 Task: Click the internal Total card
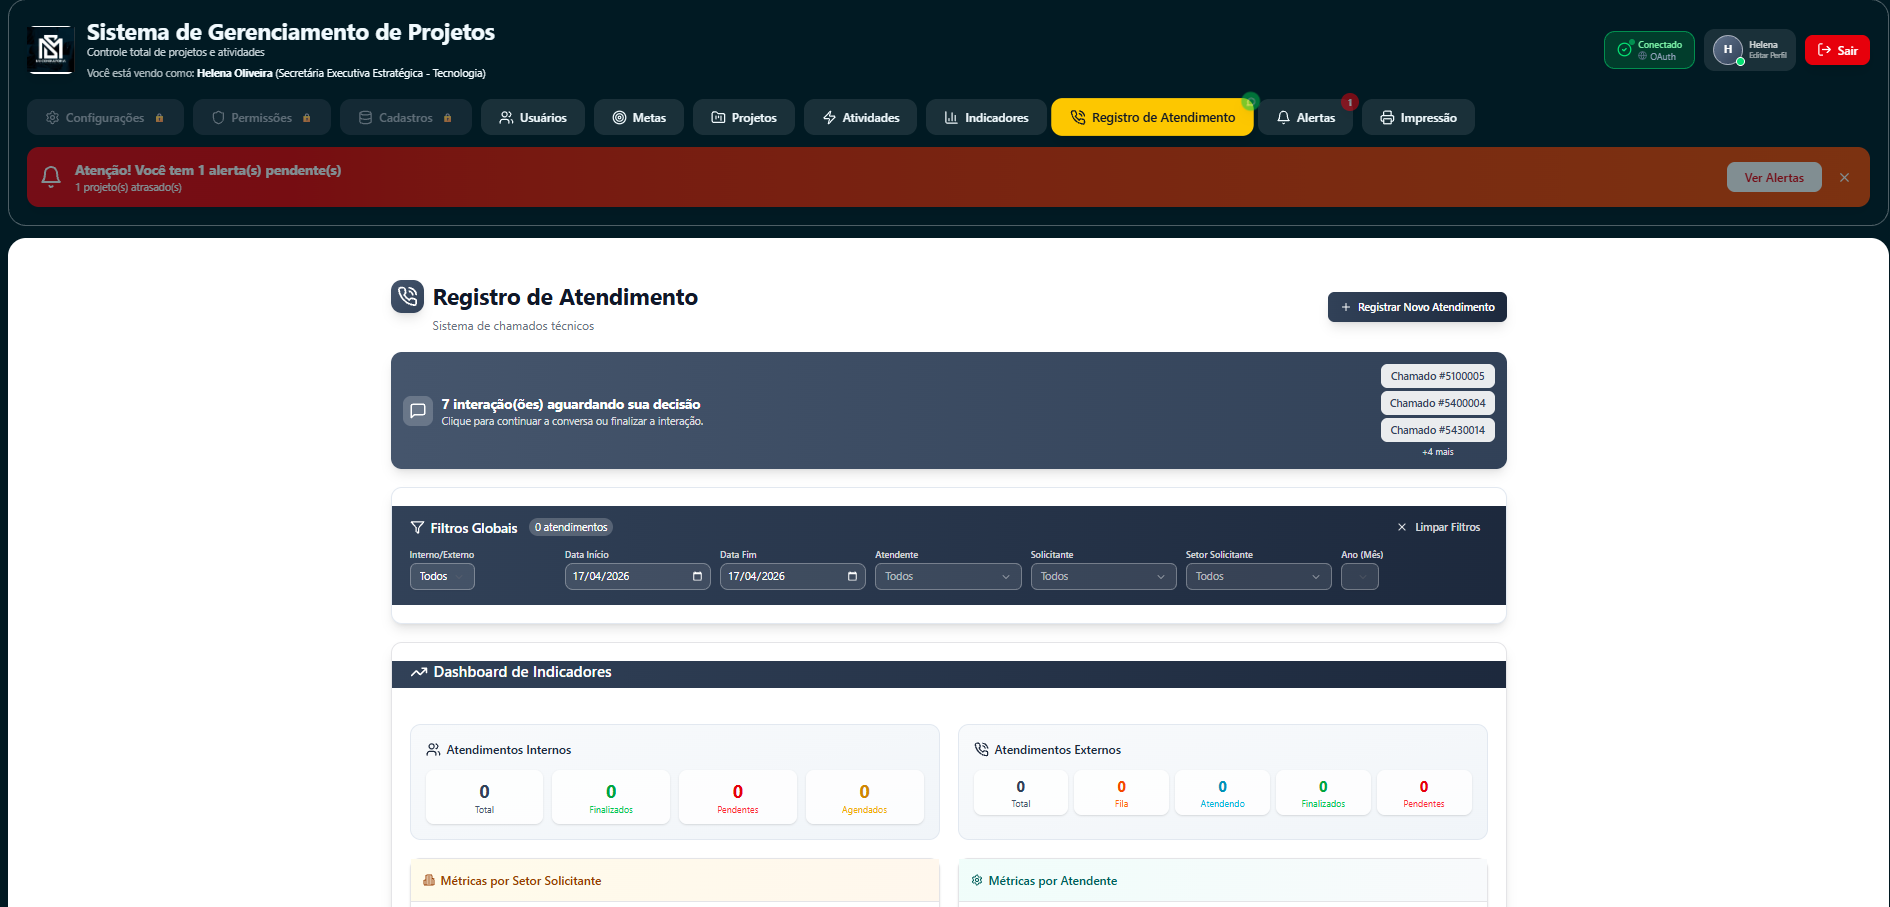(484, 797)
